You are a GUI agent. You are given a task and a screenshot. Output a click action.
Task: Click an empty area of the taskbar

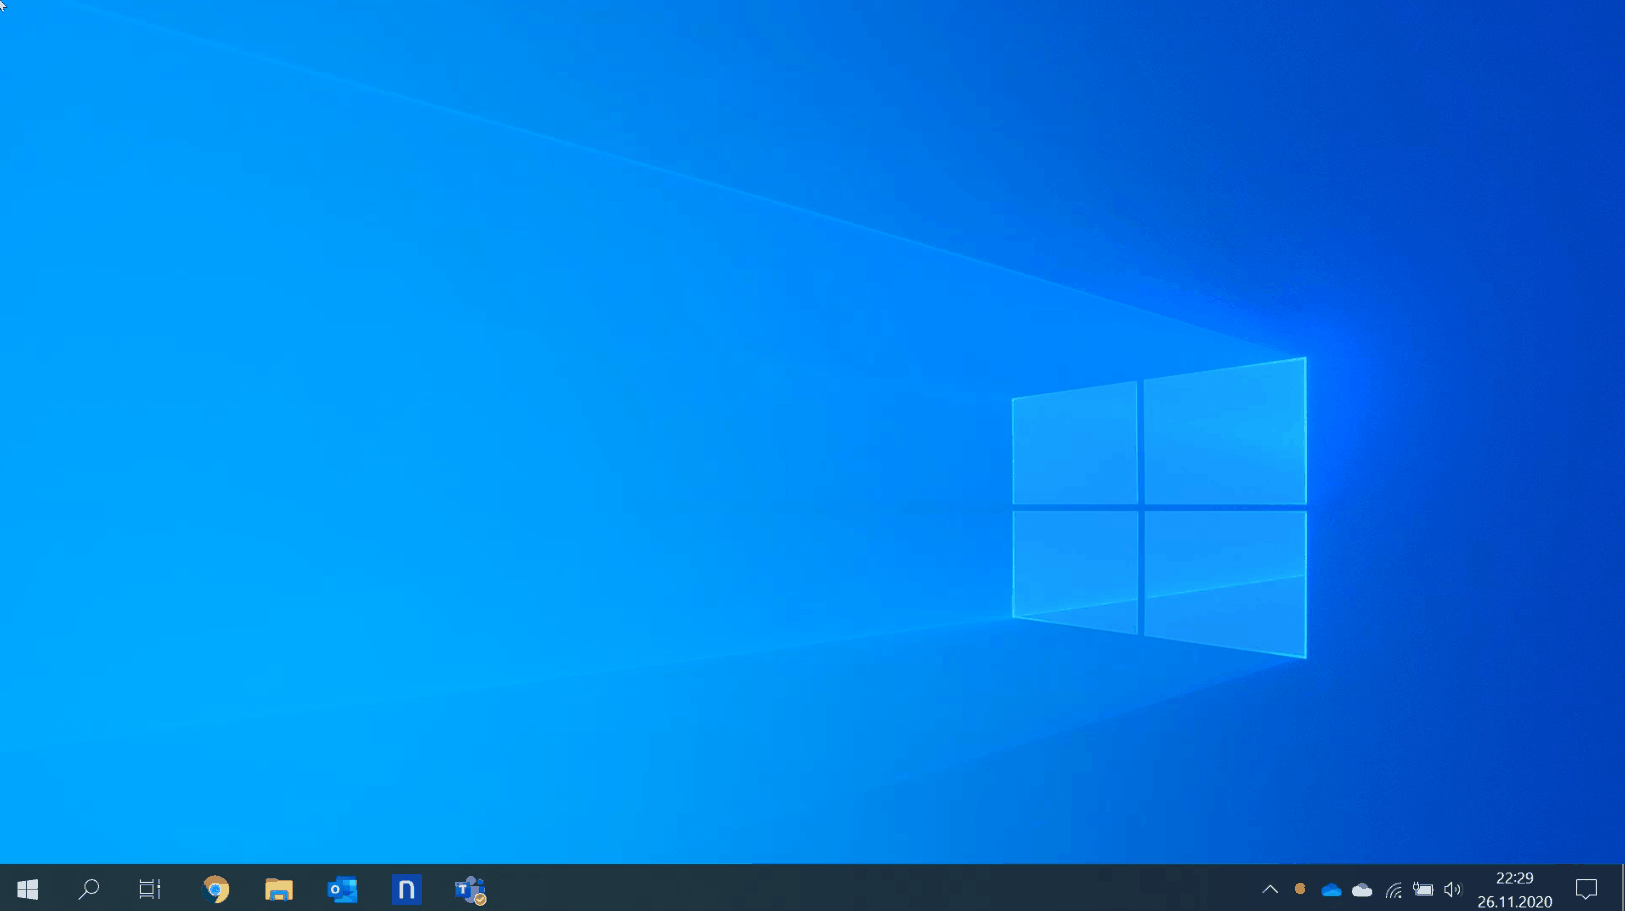pyautogui.click(x=850, y=889)
